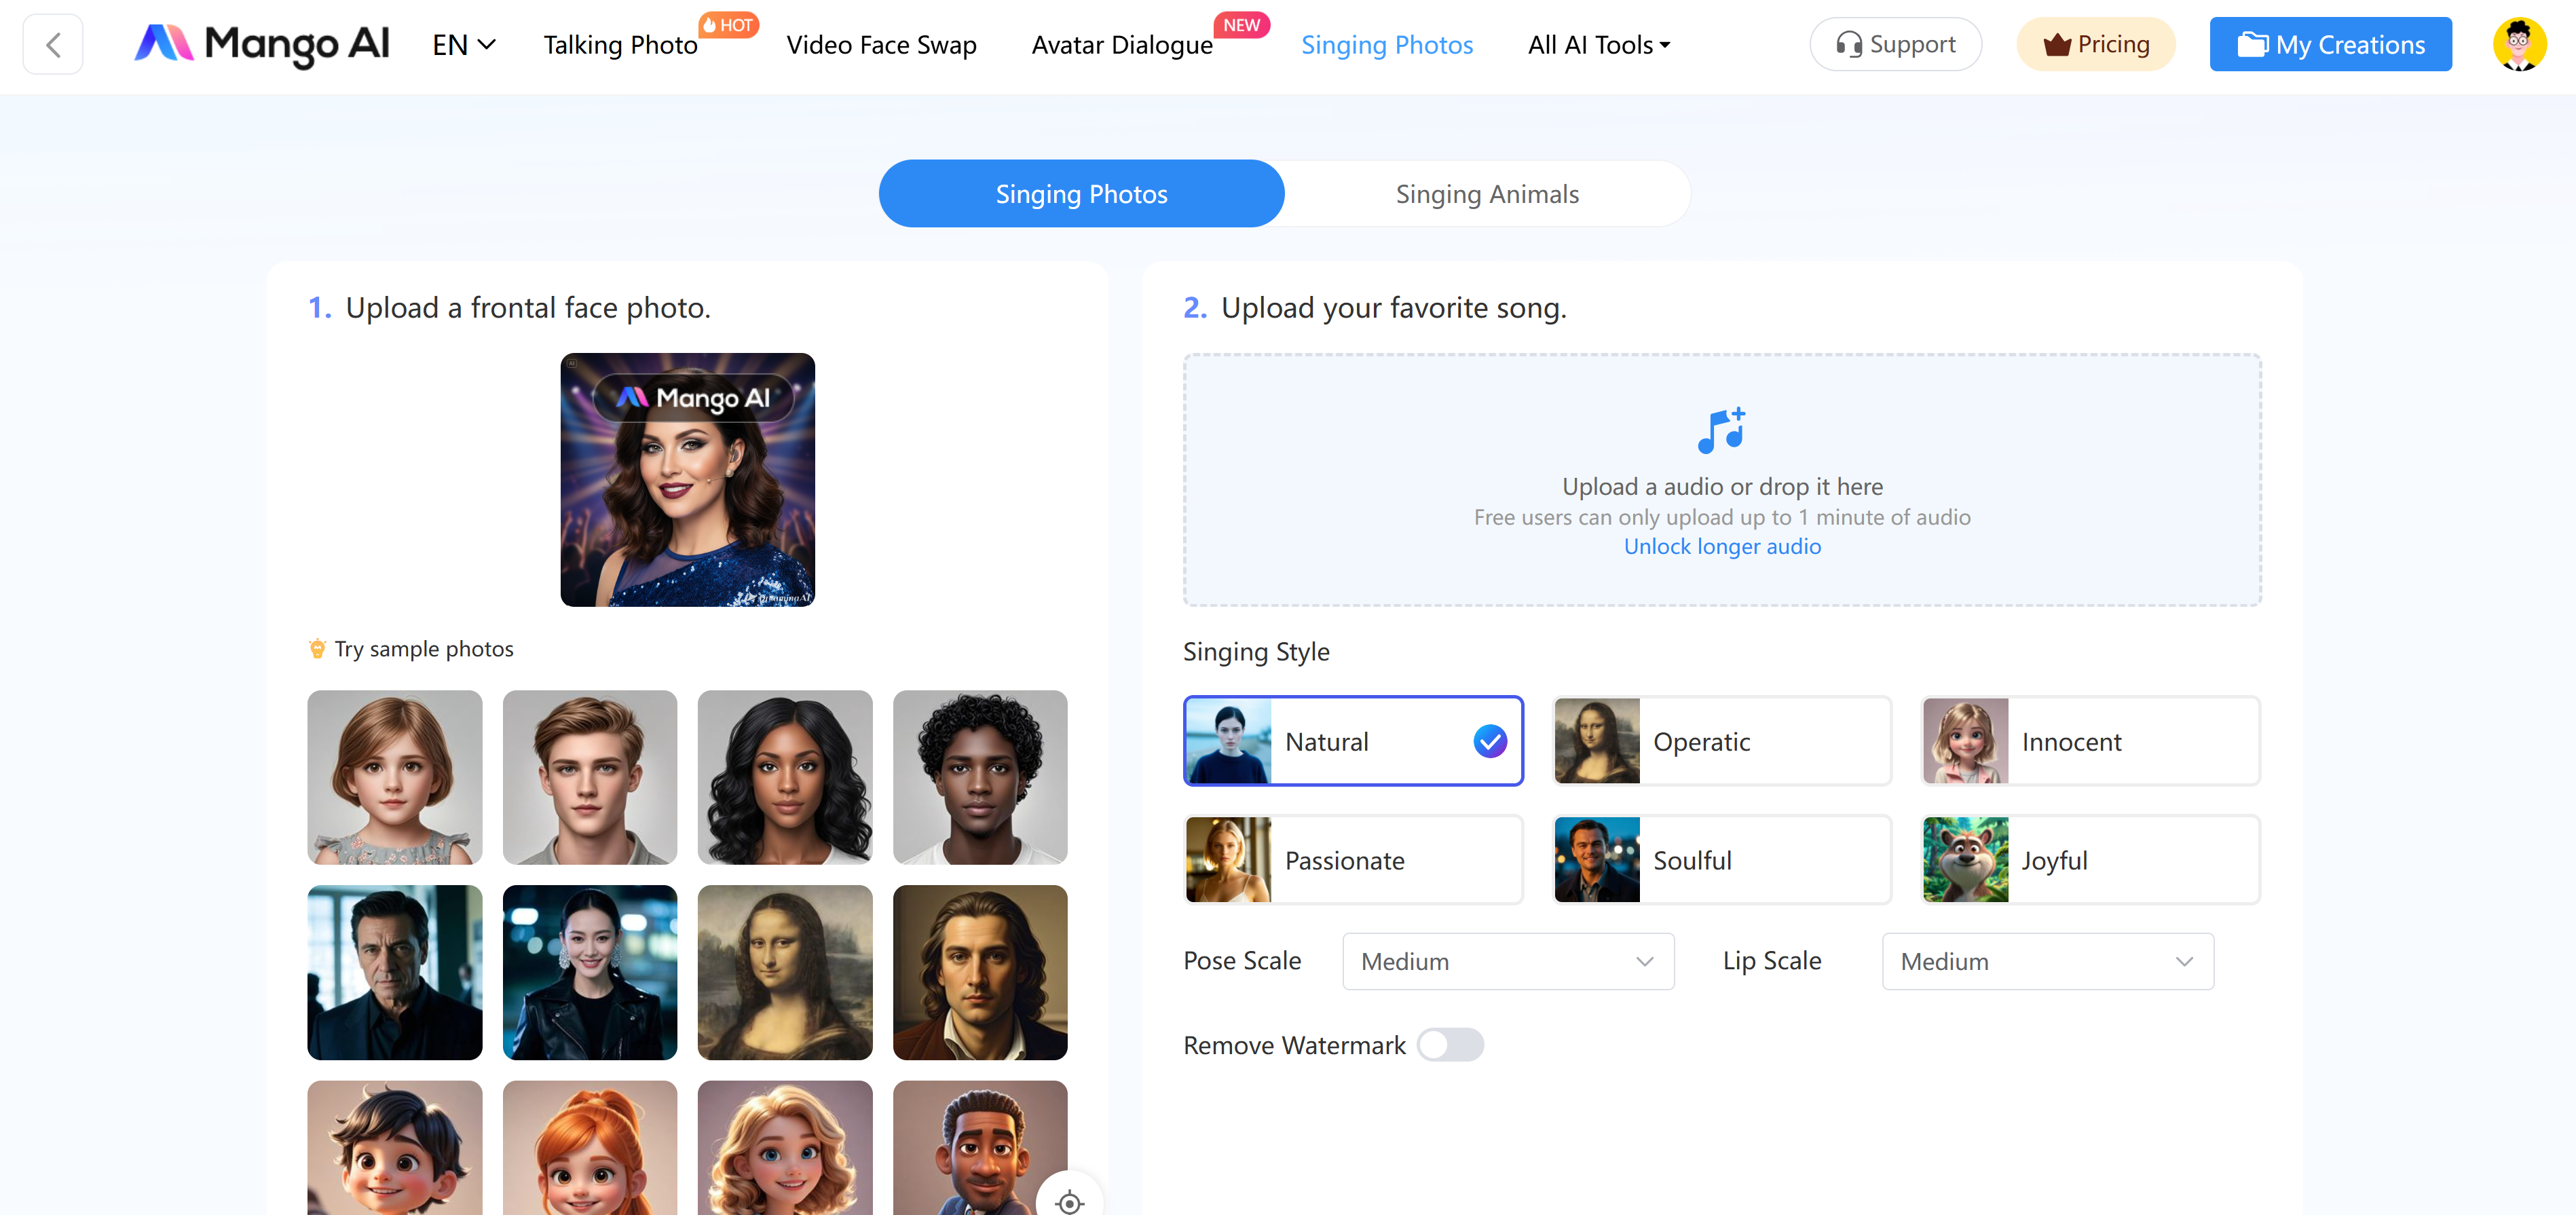Click the back arrow icon

(54, 45)
